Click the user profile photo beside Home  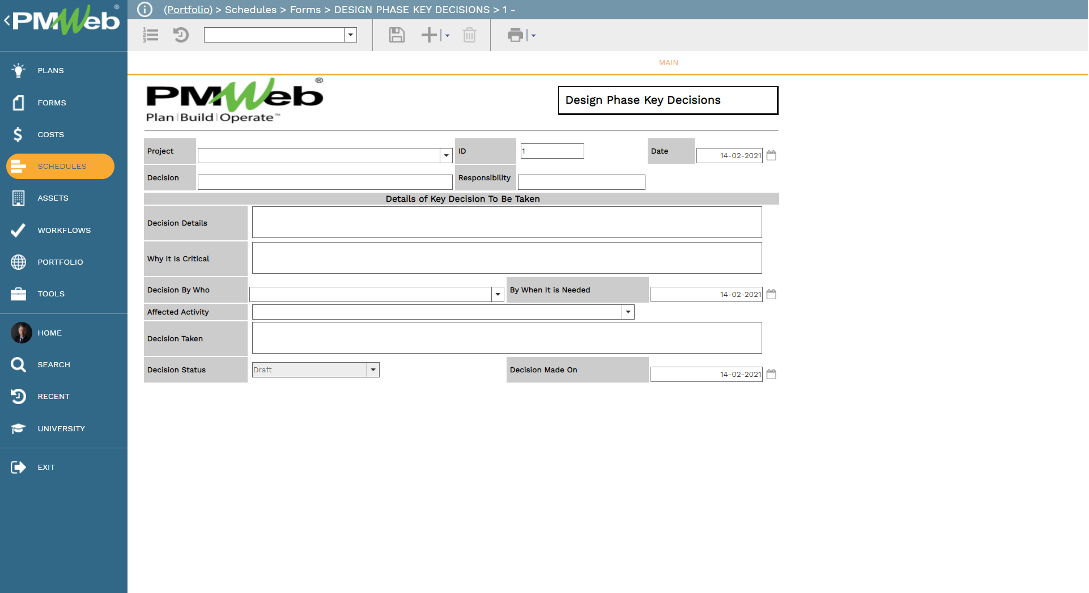click(x=21, y=333)
